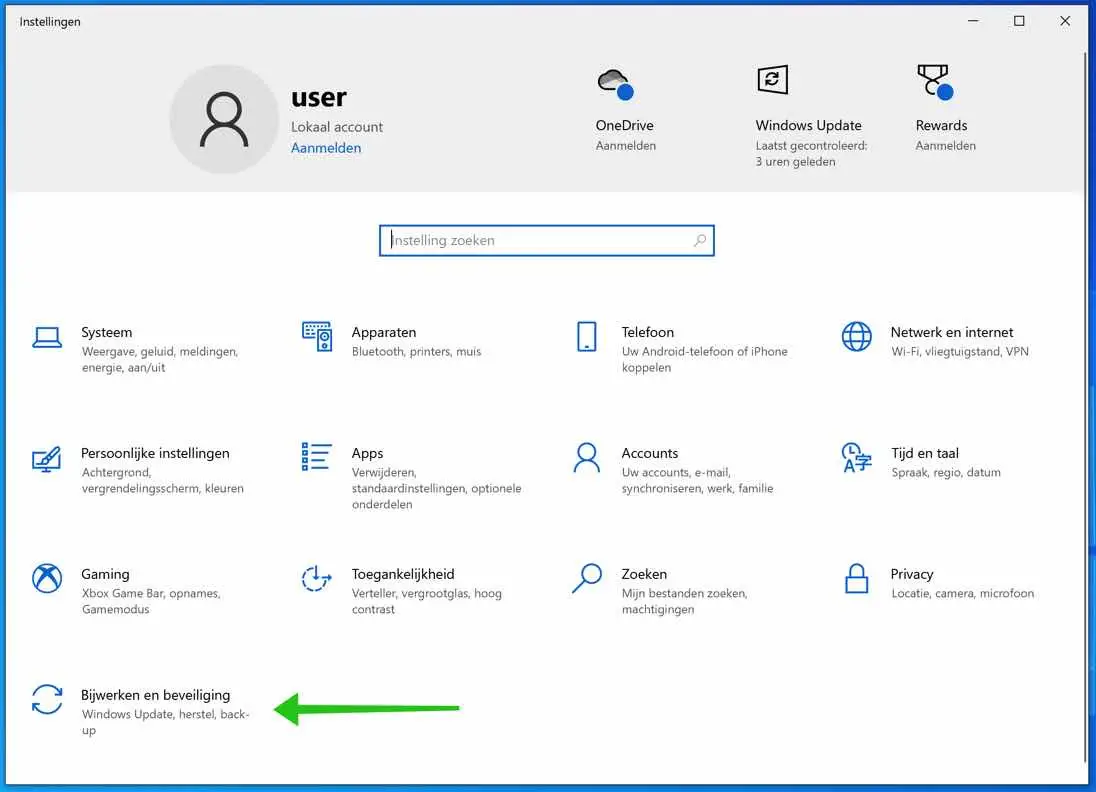Open the Netwerk en internet globe icon
The width and height of the screenshot is (1096, 792).
click(856, 336)
